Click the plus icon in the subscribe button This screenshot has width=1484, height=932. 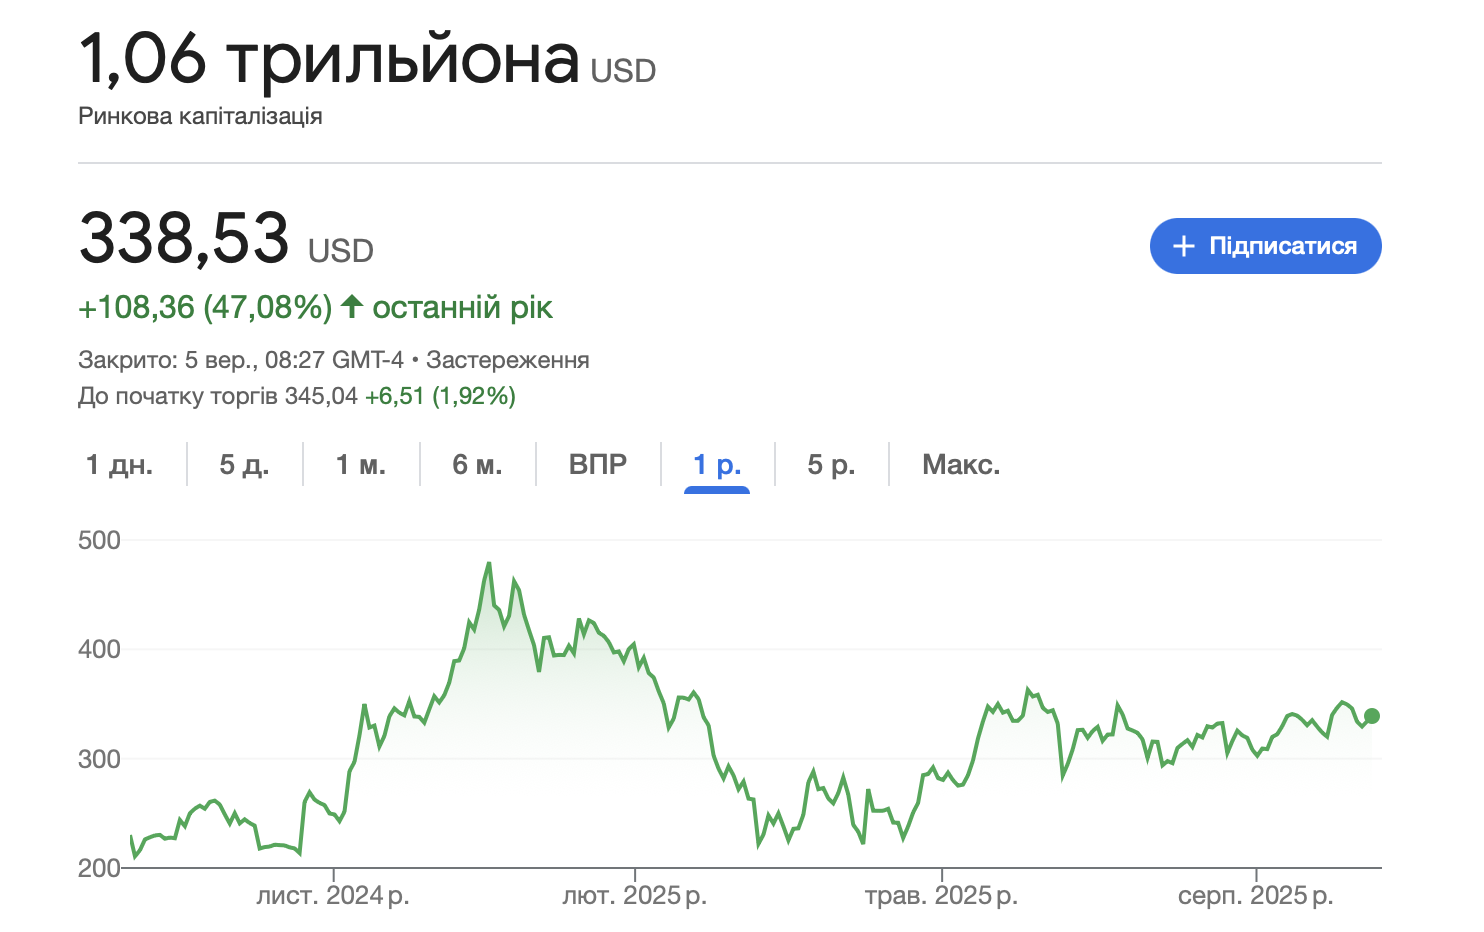click(1184, 246)
